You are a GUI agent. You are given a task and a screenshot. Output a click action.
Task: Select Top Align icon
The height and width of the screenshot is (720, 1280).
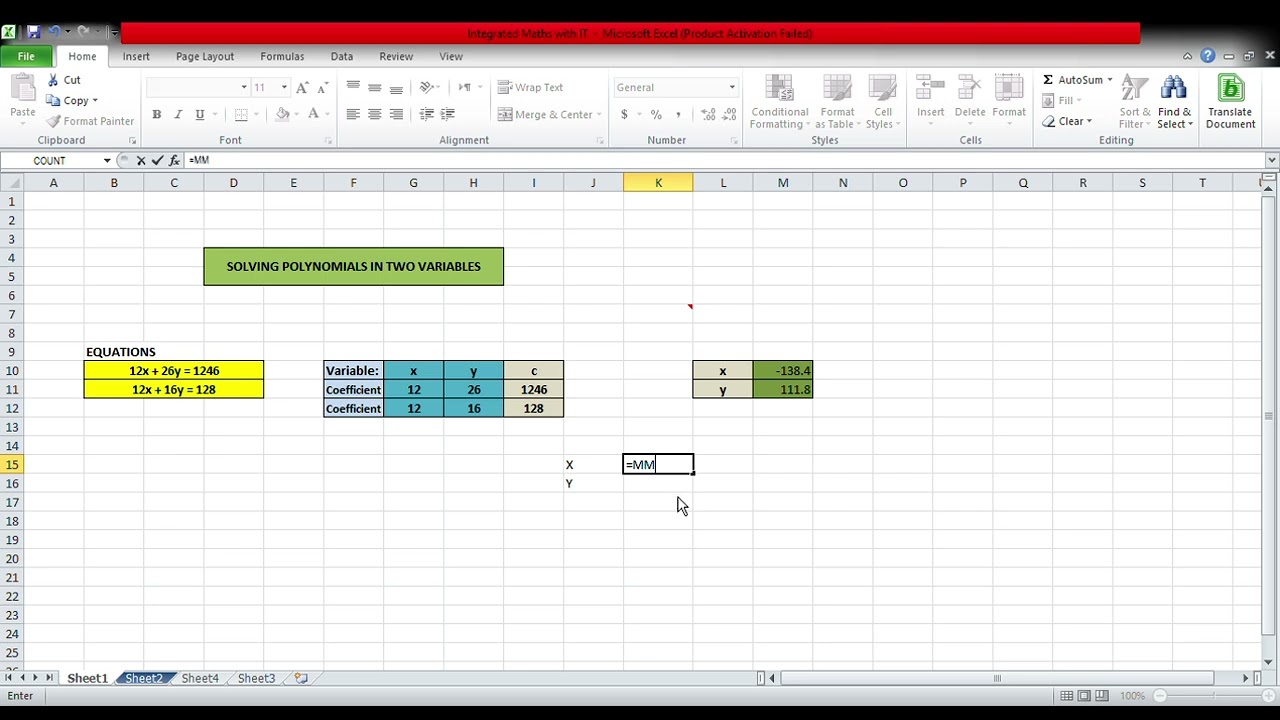point(353,87)
